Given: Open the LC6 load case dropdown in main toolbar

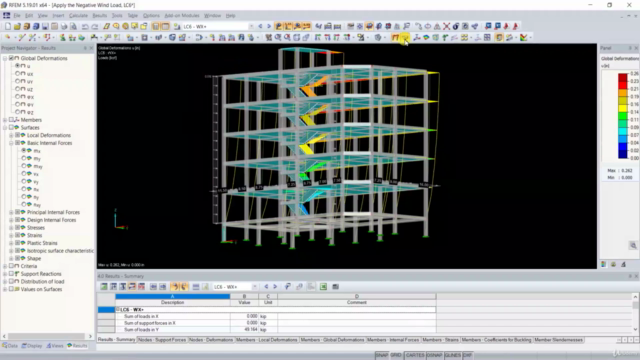Looking at the screenshot, I should pyautogui.click(x=251, y=27).
